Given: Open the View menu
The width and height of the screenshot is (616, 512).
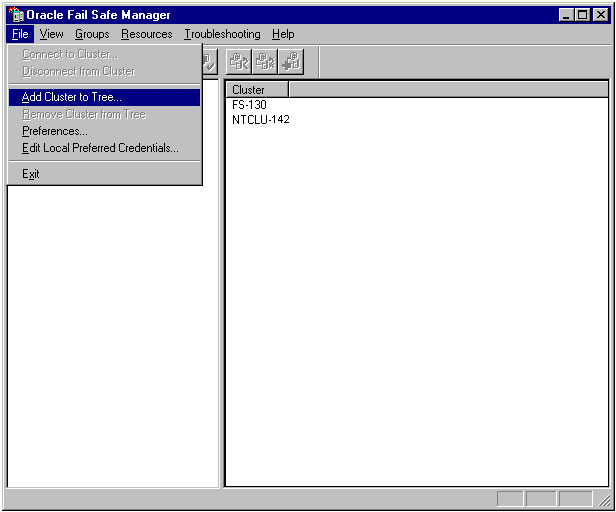Looking at the screenshot, I should [x=51, y=34].
